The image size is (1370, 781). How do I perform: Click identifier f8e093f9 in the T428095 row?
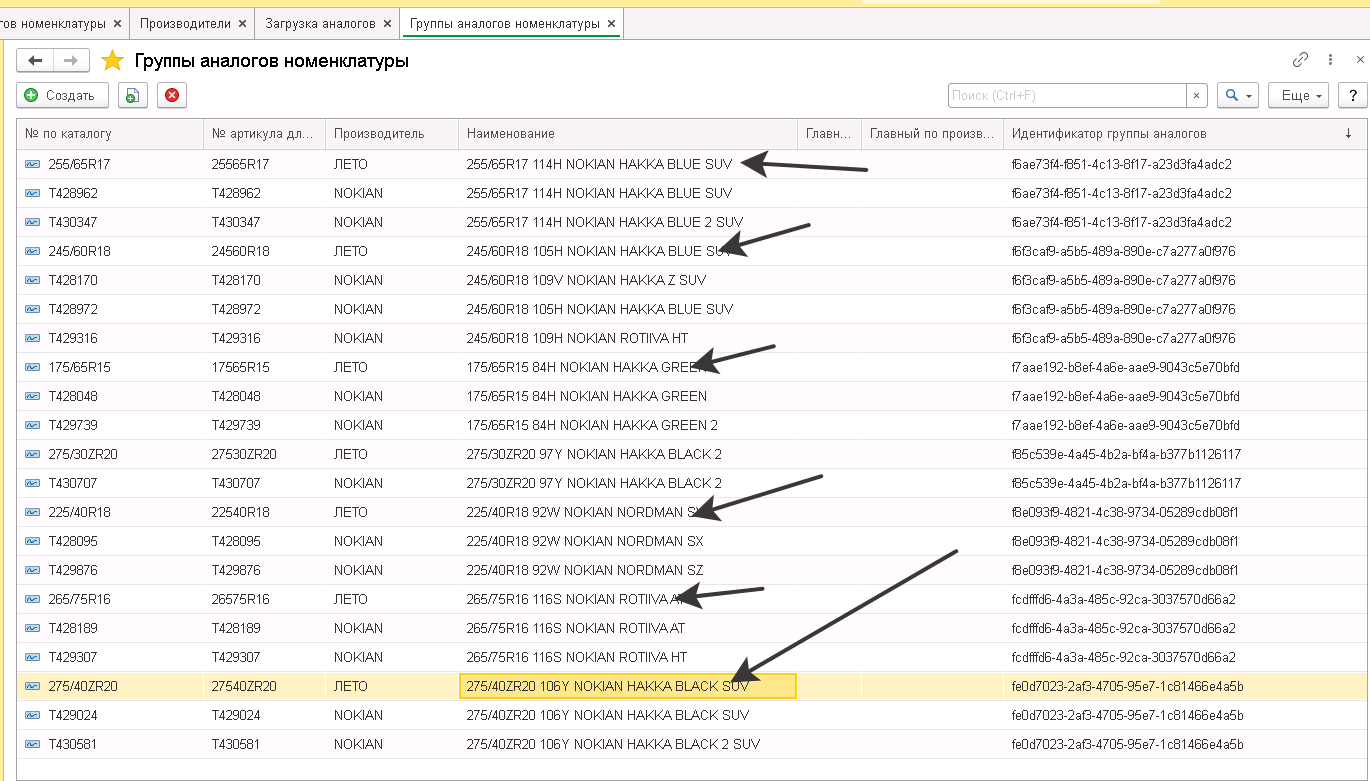pos(1125,541)
